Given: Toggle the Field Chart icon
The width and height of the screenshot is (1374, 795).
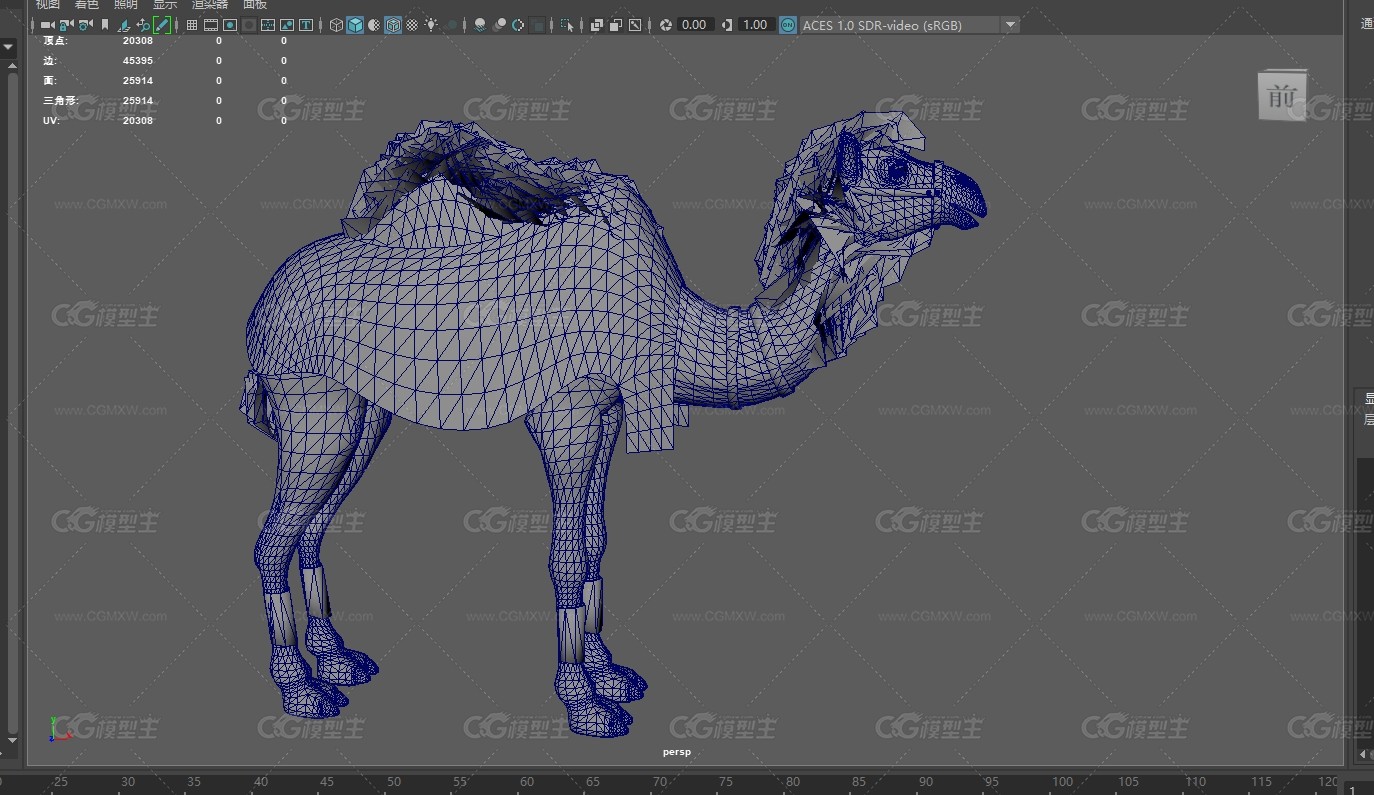Looking at the screenshot, I should pos(268,25).
